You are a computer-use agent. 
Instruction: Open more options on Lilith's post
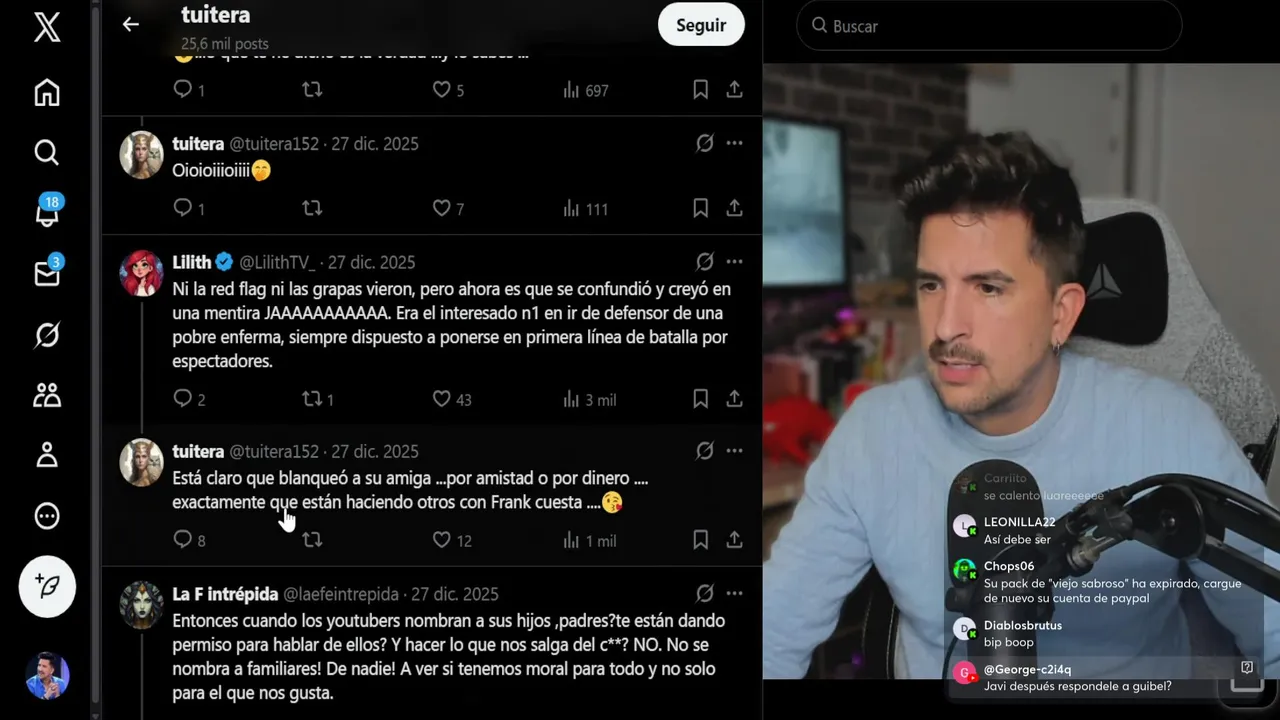[734, 262]
